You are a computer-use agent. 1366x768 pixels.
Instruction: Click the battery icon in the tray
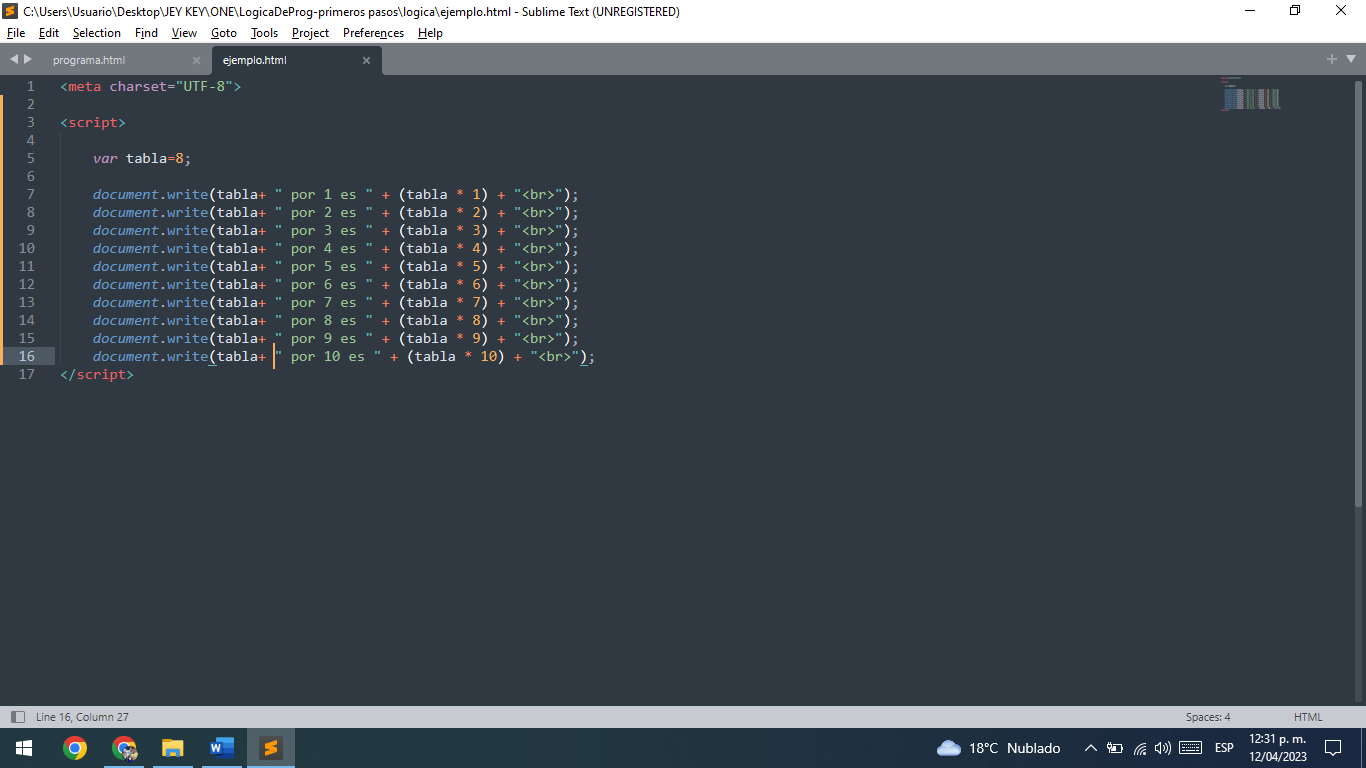[1115, 748]
